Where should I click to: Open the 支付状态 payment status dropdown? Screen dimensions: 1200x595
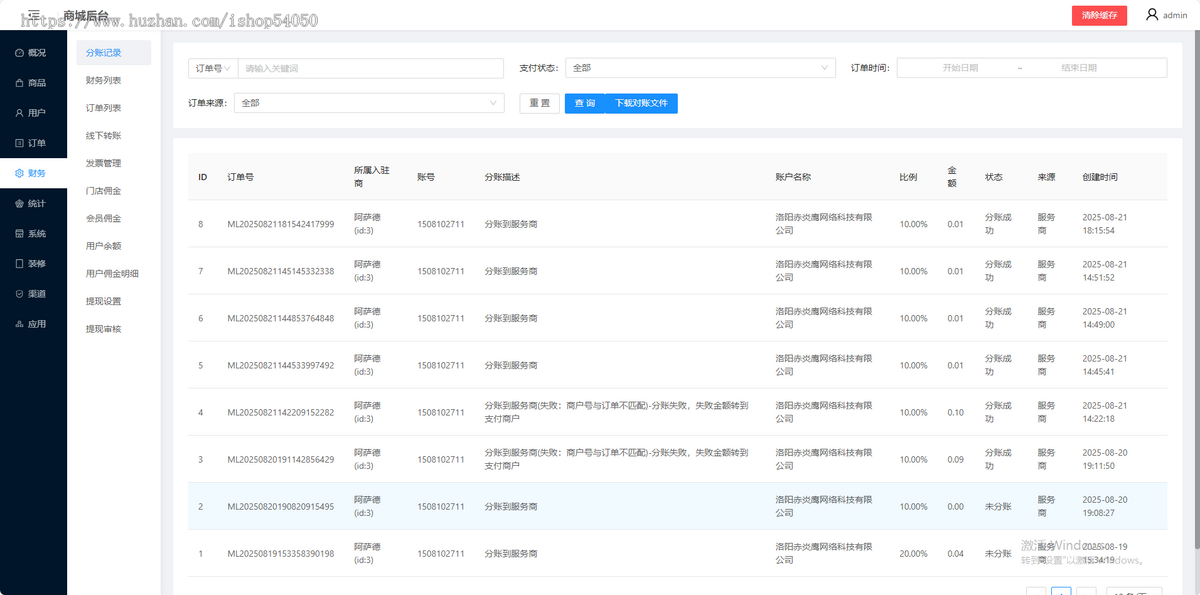pyautogui.click(x=700, y=67)
